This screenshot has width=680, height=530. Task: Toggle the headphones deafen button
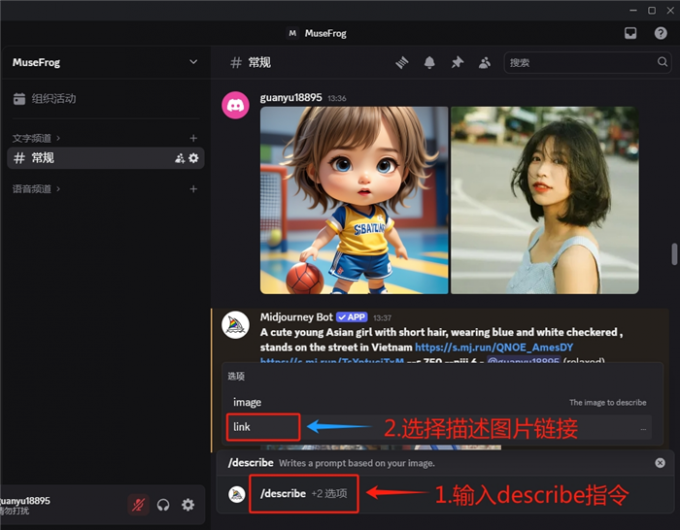point(163,505)
